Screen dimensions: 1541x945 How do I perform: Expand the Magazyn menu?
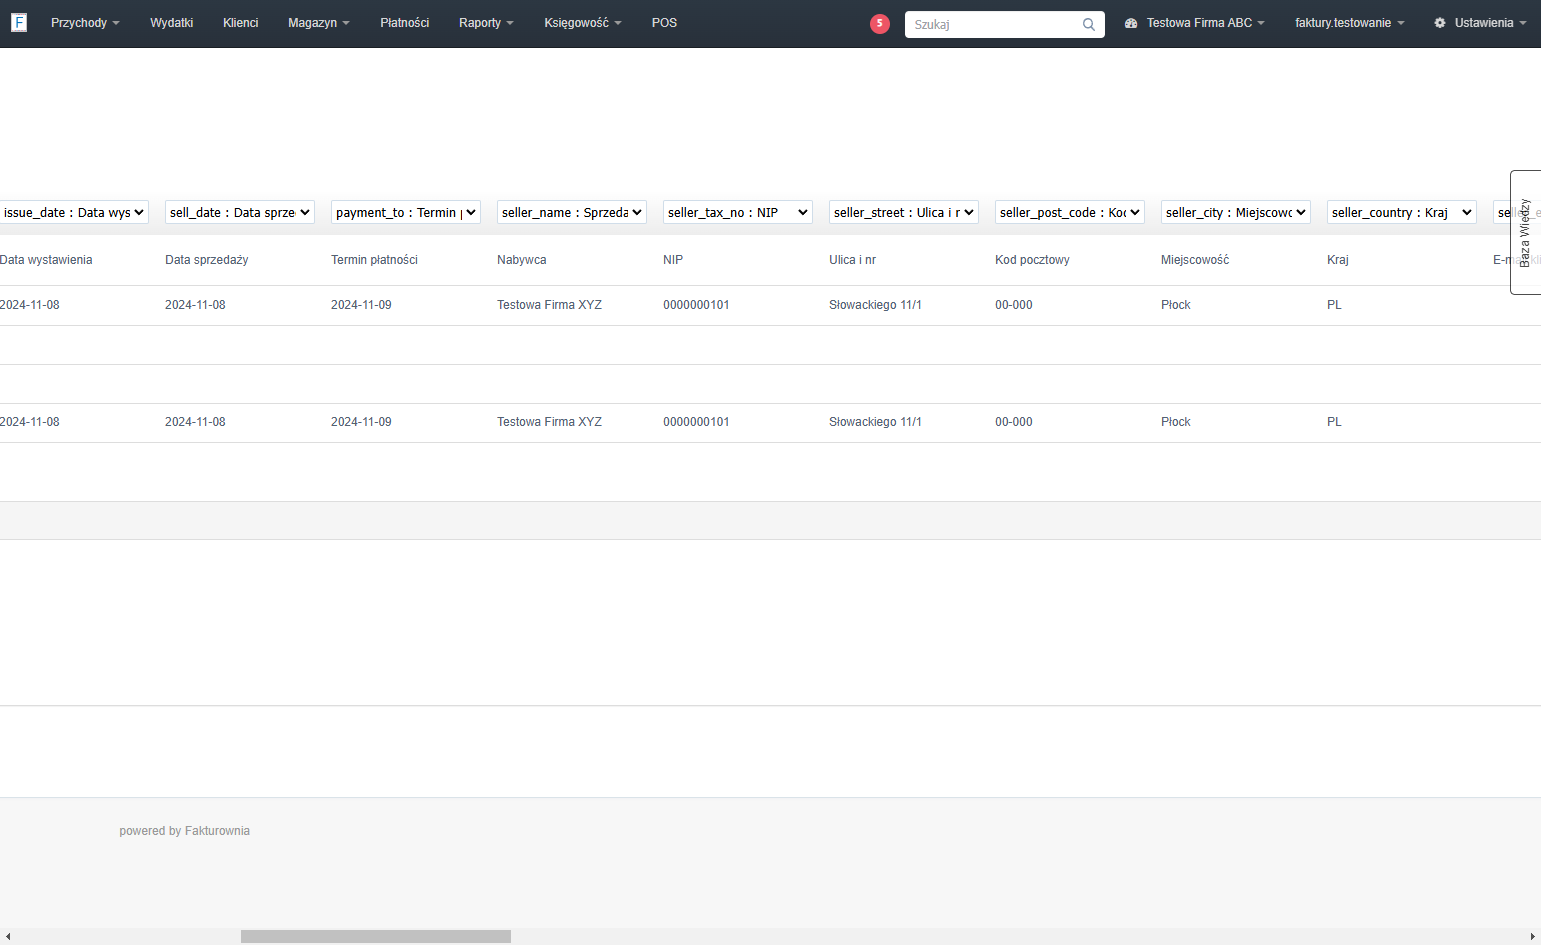(319, 23)
